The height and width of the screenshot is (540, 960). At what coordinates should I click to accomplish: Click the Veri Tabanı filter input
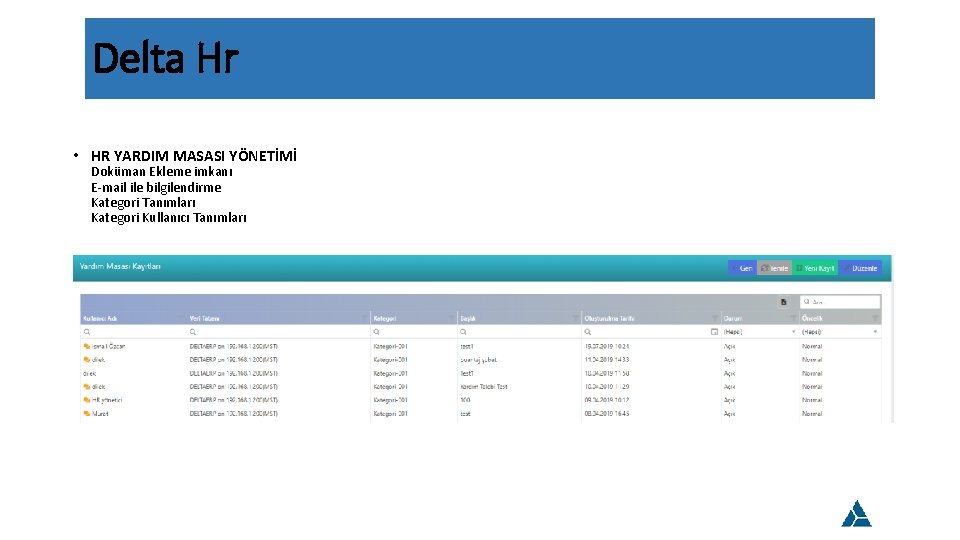point(279,332)
